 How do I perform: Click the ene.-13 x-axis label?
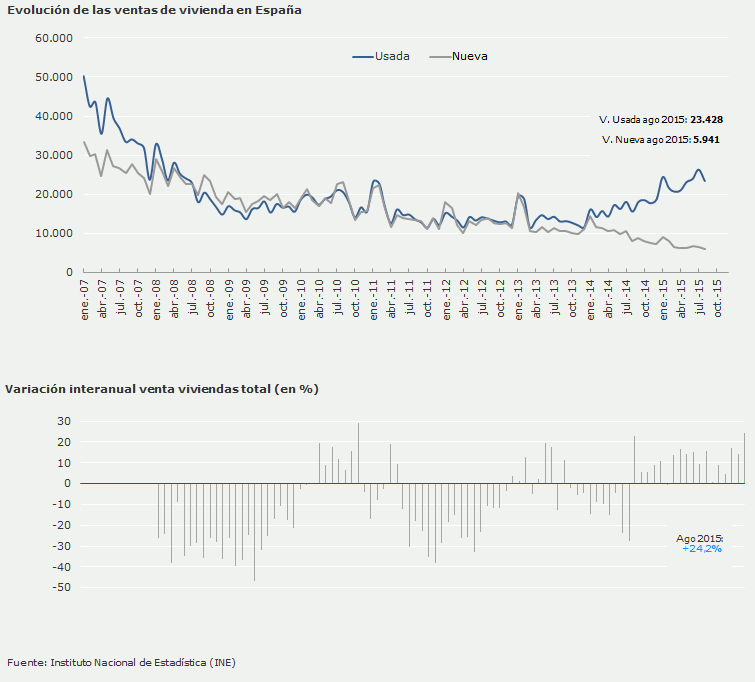tap(520, 299)
